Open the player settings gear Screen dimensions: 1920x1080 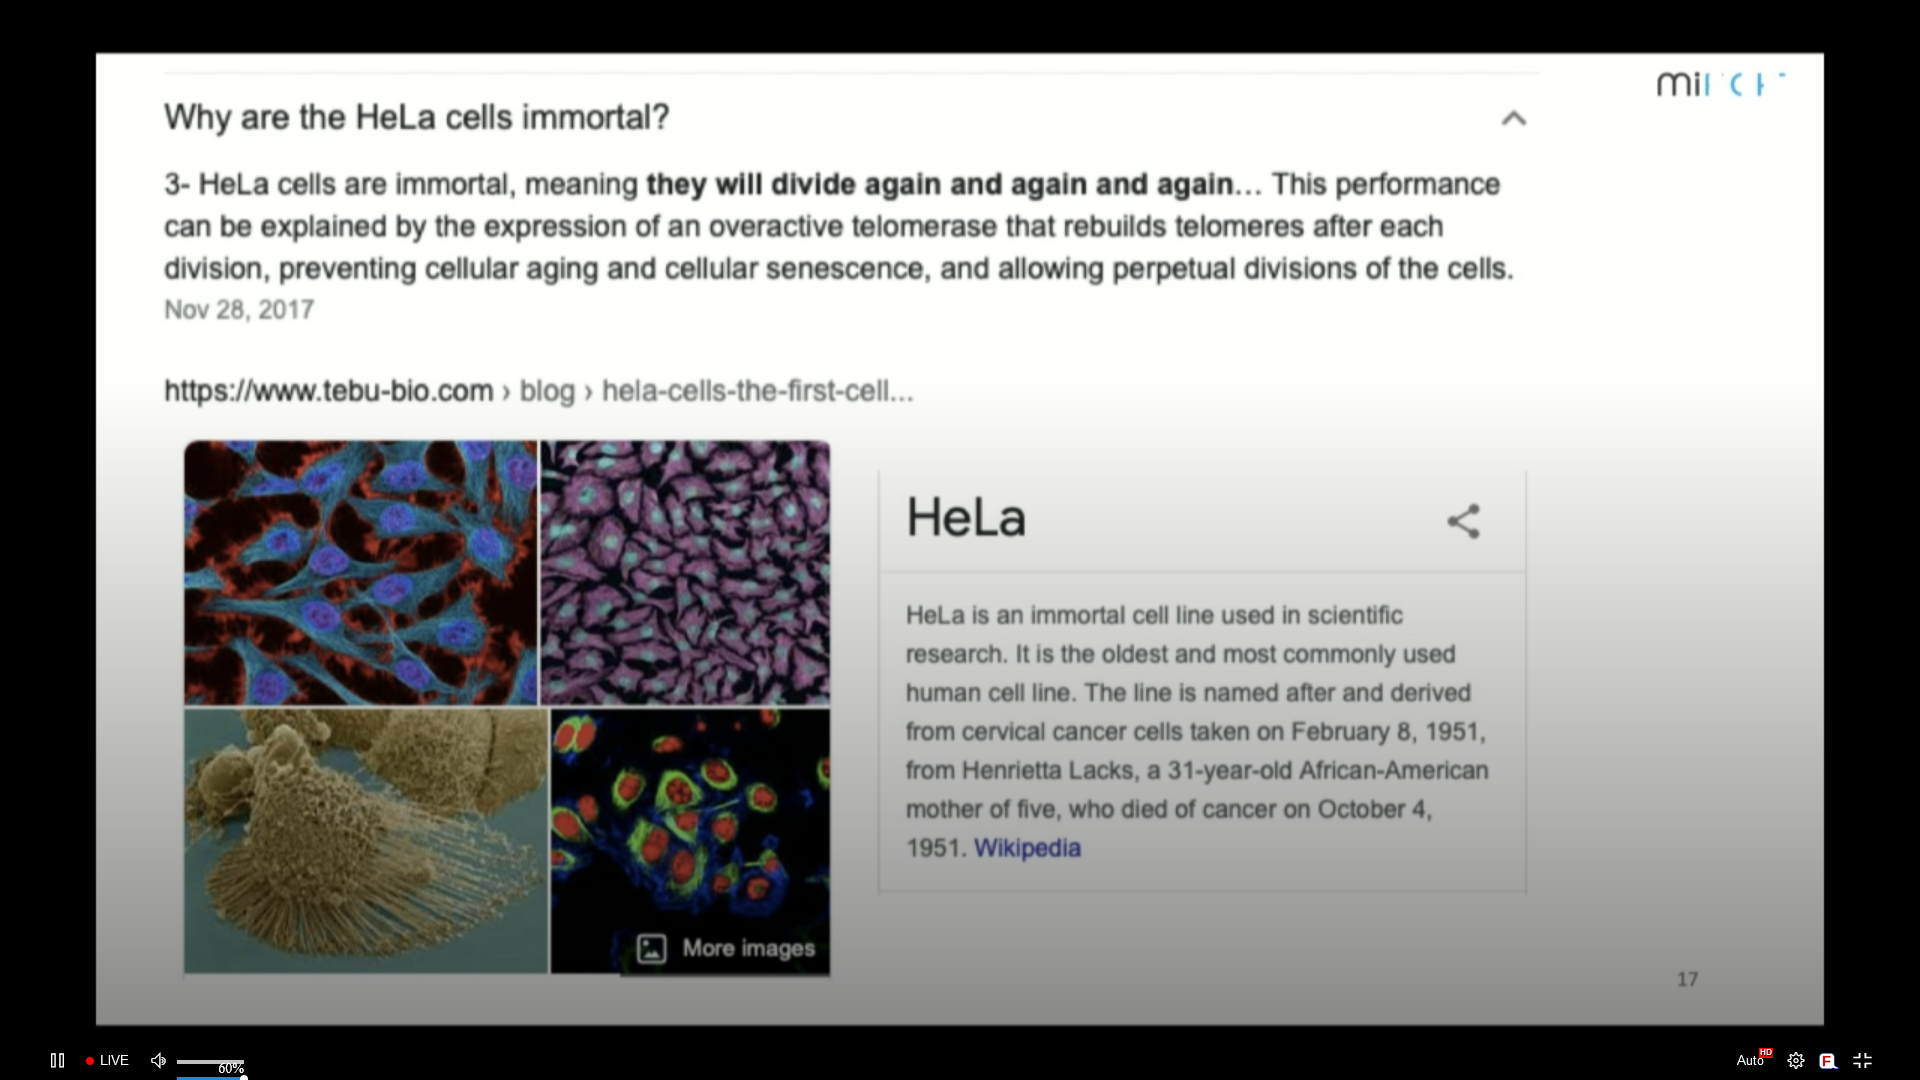tap(1796, 1061)
